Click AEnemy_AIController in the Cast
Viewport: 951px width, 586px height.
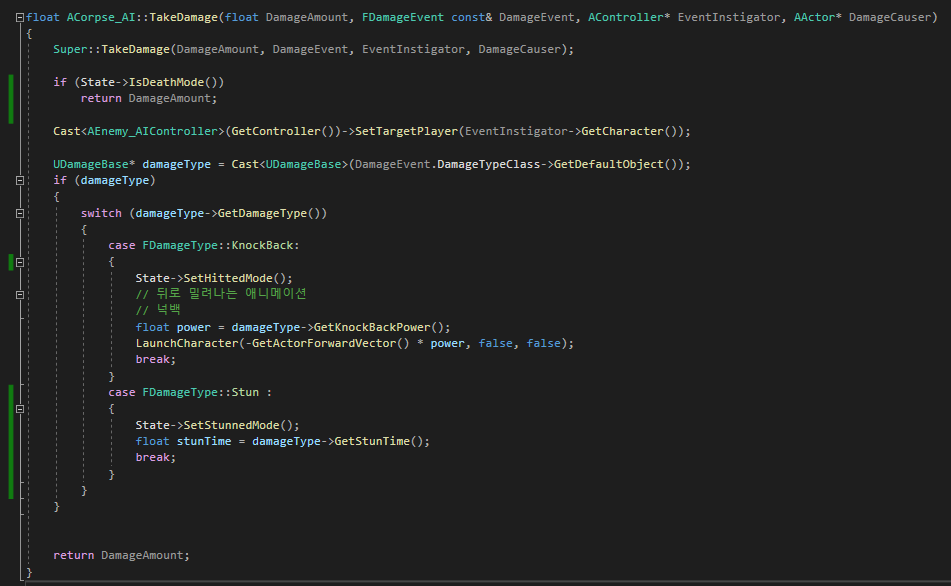point(152,131)
